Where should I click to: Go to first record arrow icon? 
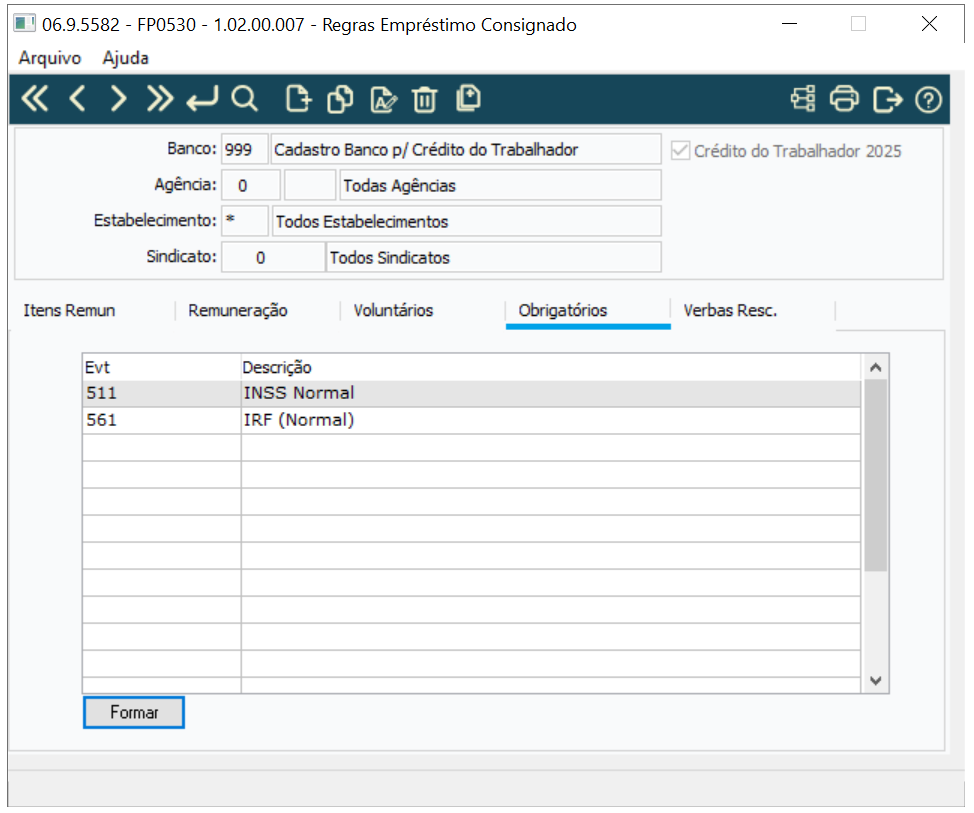(x=35, y=99)
